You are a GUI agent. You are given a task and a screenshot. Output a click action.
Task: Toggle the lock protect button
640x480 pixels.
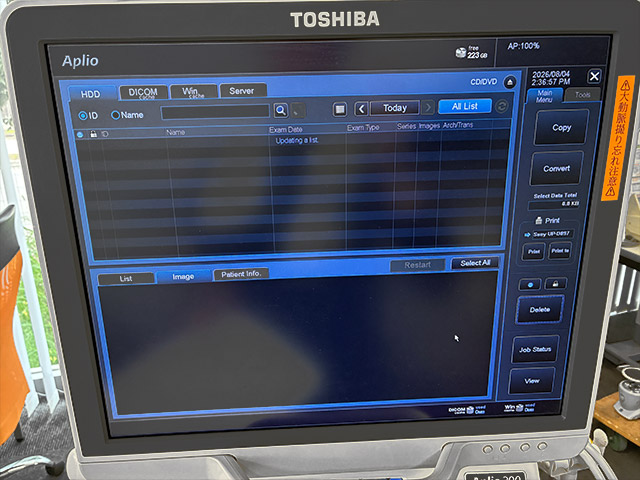point(556,283)
